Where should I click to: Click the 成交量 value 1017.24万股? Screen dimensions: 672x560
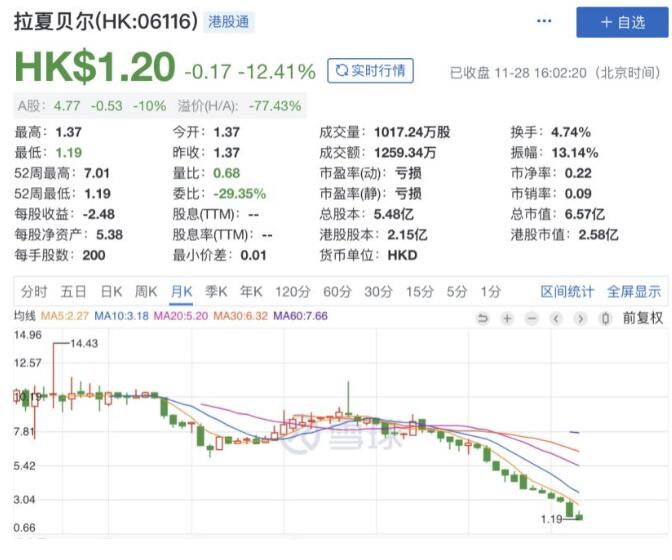tap(412, 132)
